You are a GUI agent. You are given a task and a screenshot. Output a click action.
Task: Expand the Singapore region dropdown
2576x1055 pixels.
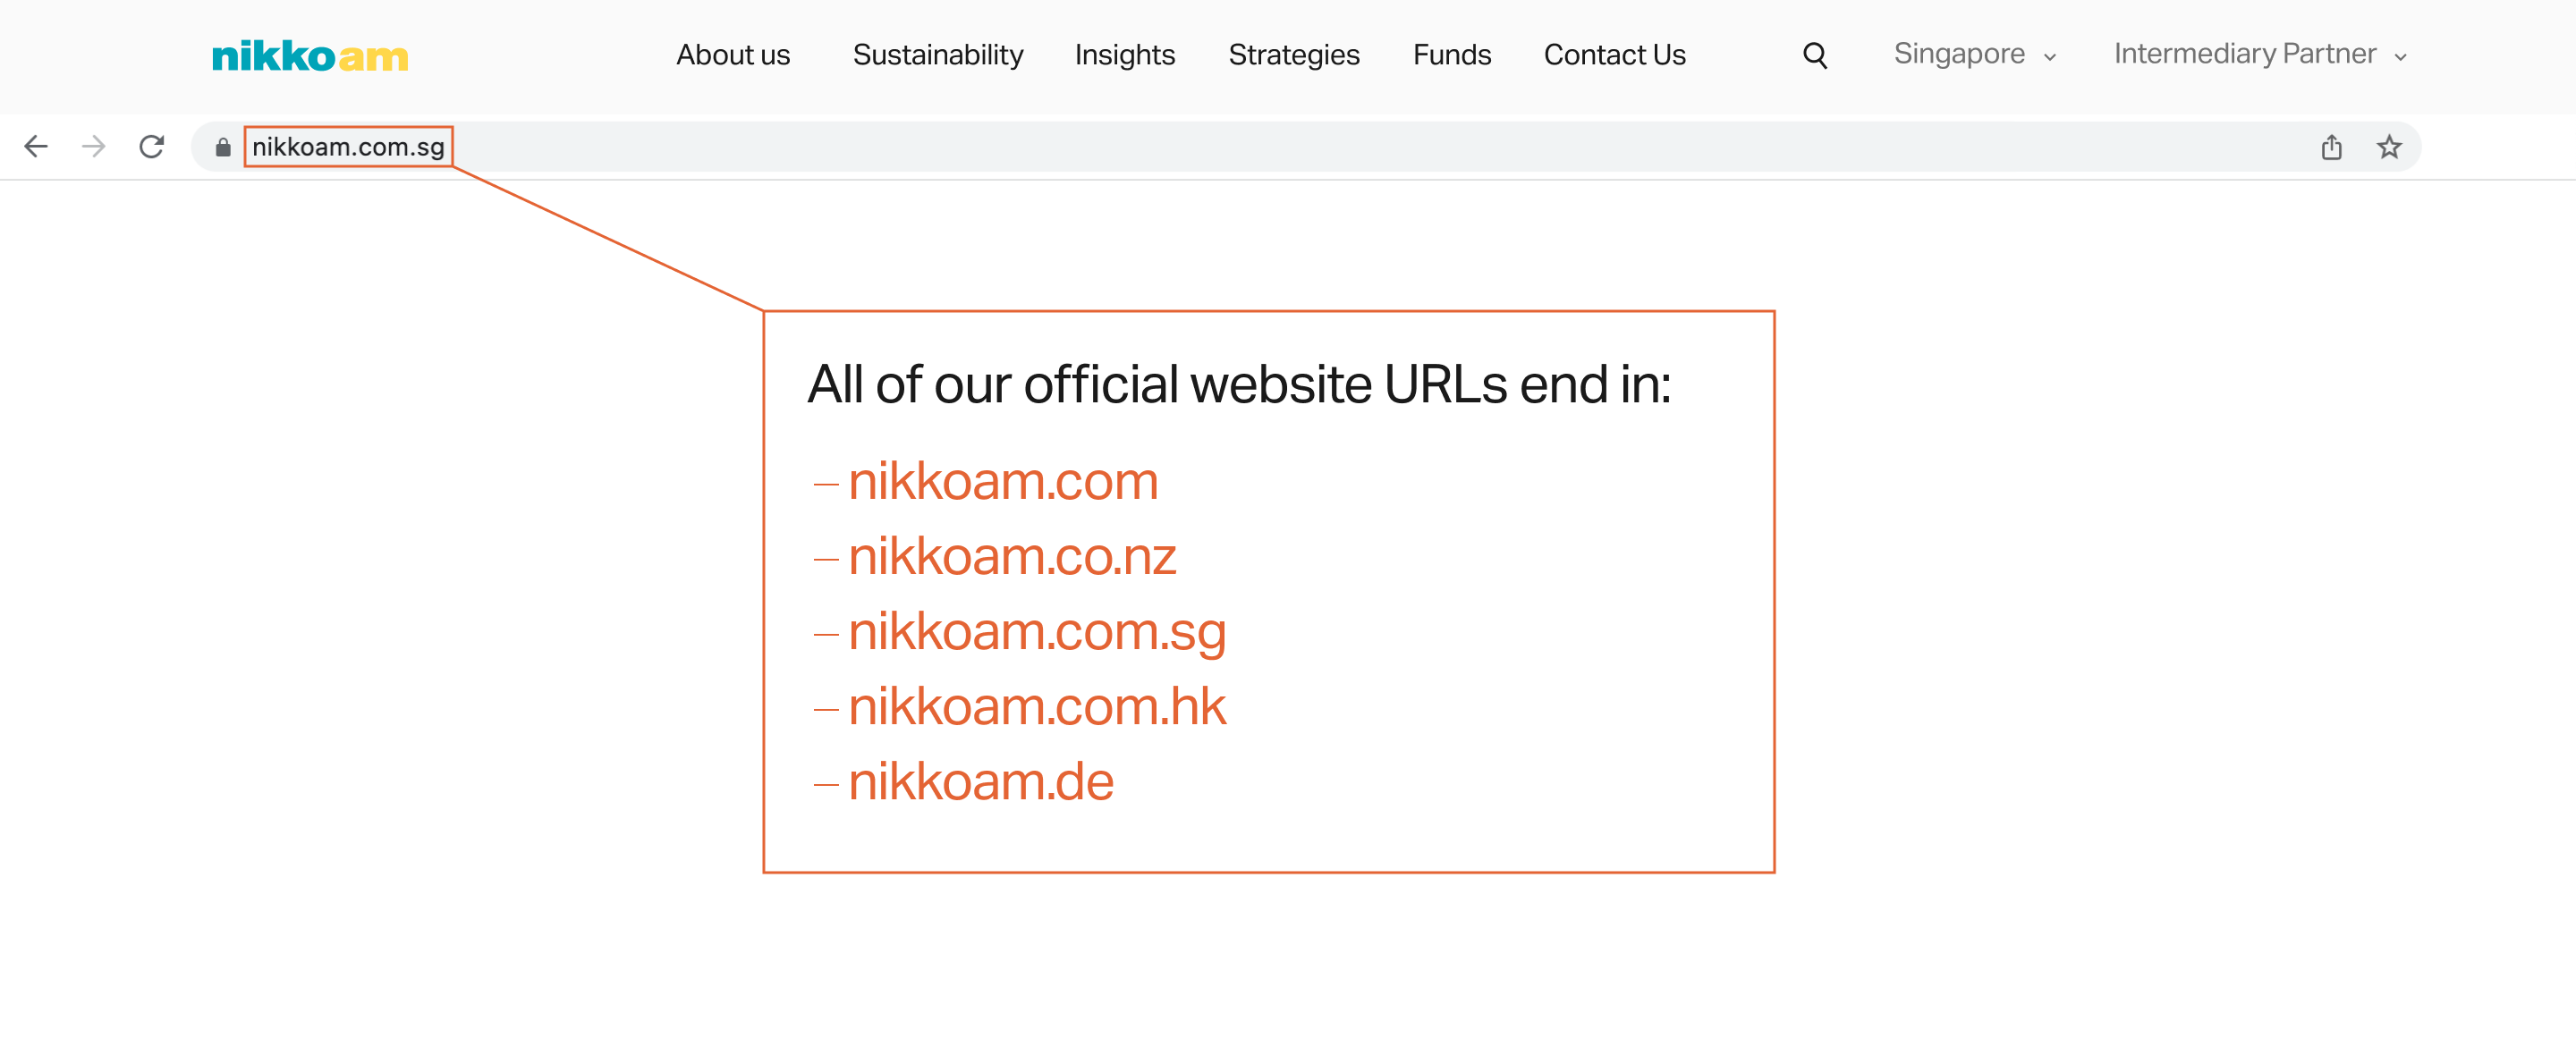(1974, 54)
